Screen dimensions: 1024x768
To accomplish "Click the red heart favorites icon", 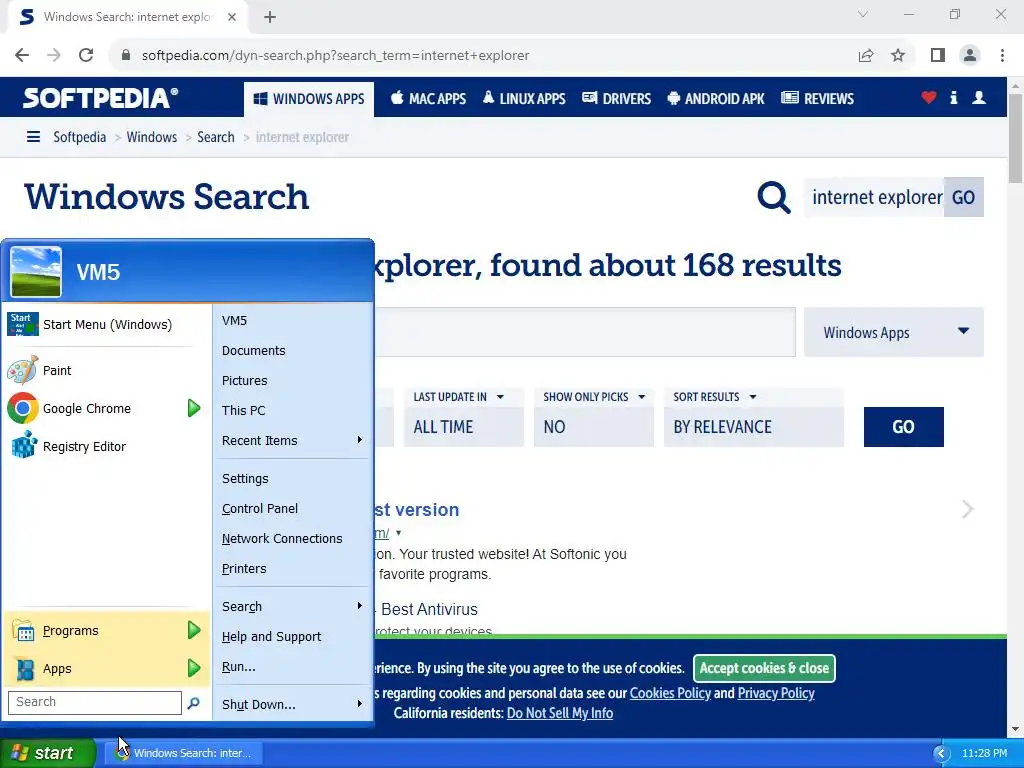I will (929, 97).
